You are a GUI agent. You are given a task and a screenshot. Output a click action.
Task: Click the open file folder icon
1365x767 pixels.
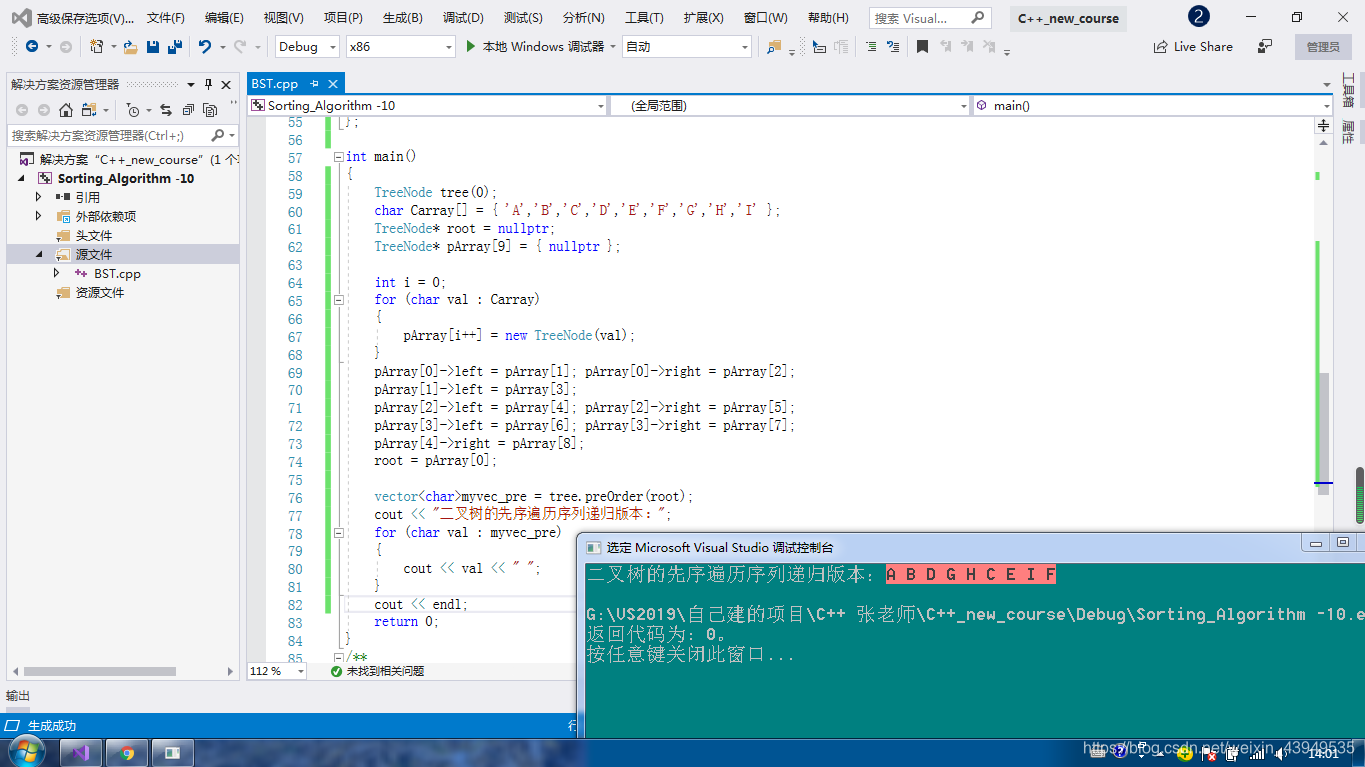[130, 47]
